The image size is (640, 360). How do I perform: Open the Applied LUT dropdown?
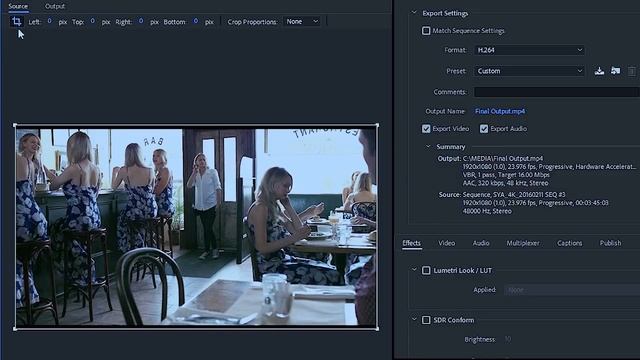(x=572, y=290)
